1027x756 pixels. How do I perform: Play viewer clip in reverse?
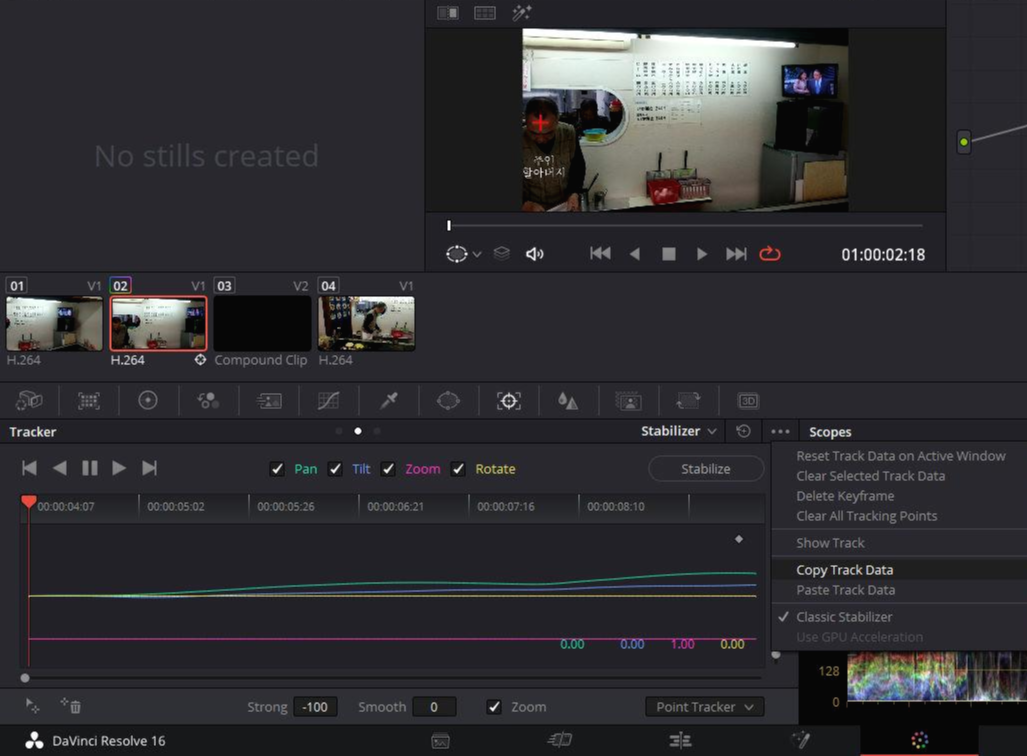pyautogui.click(x=635, y=254)
